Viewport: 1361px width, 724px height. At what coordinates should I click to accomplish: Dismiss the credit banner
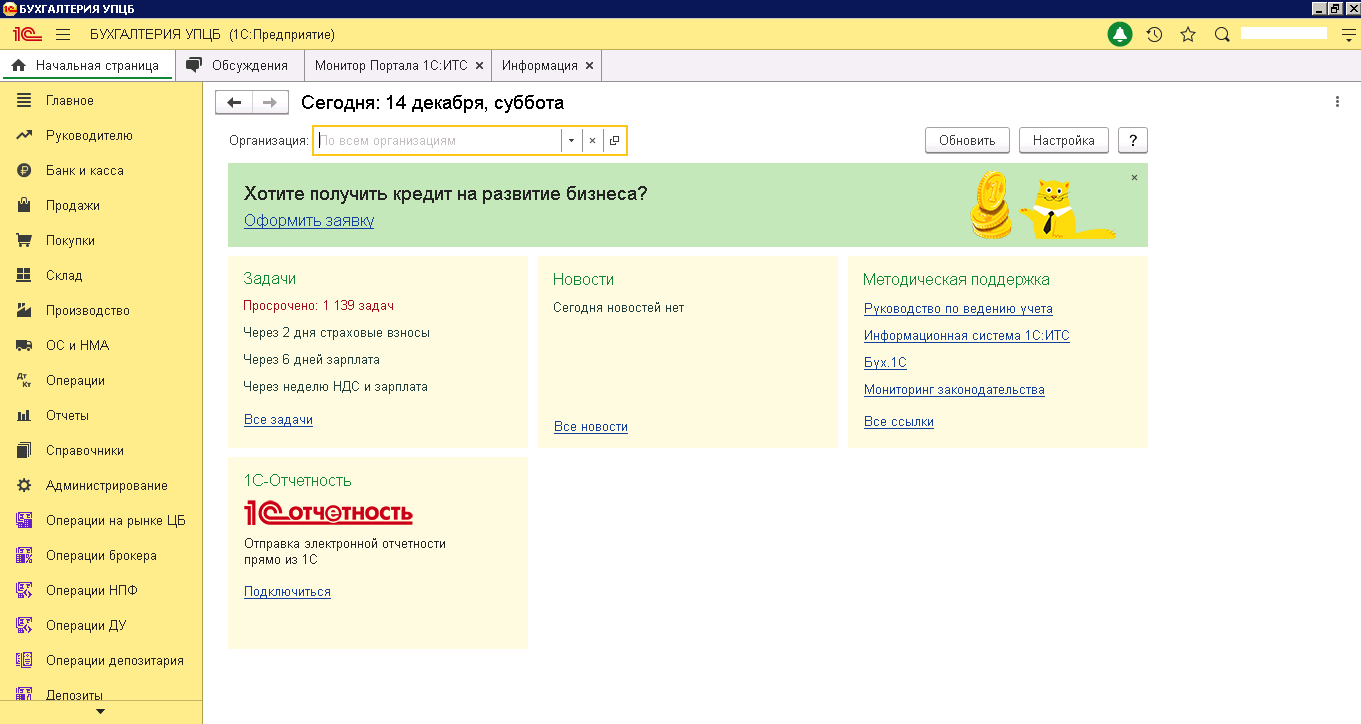(1134, 177)
